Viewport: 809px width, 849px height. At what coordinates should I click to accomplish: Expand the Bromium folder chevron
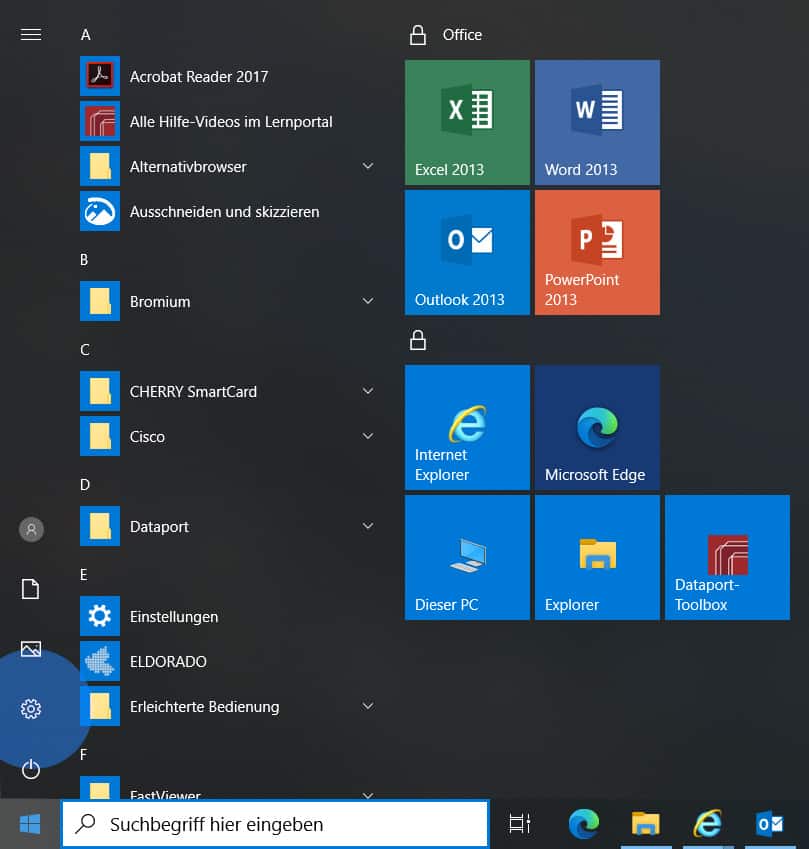click(x=368, y=301)
